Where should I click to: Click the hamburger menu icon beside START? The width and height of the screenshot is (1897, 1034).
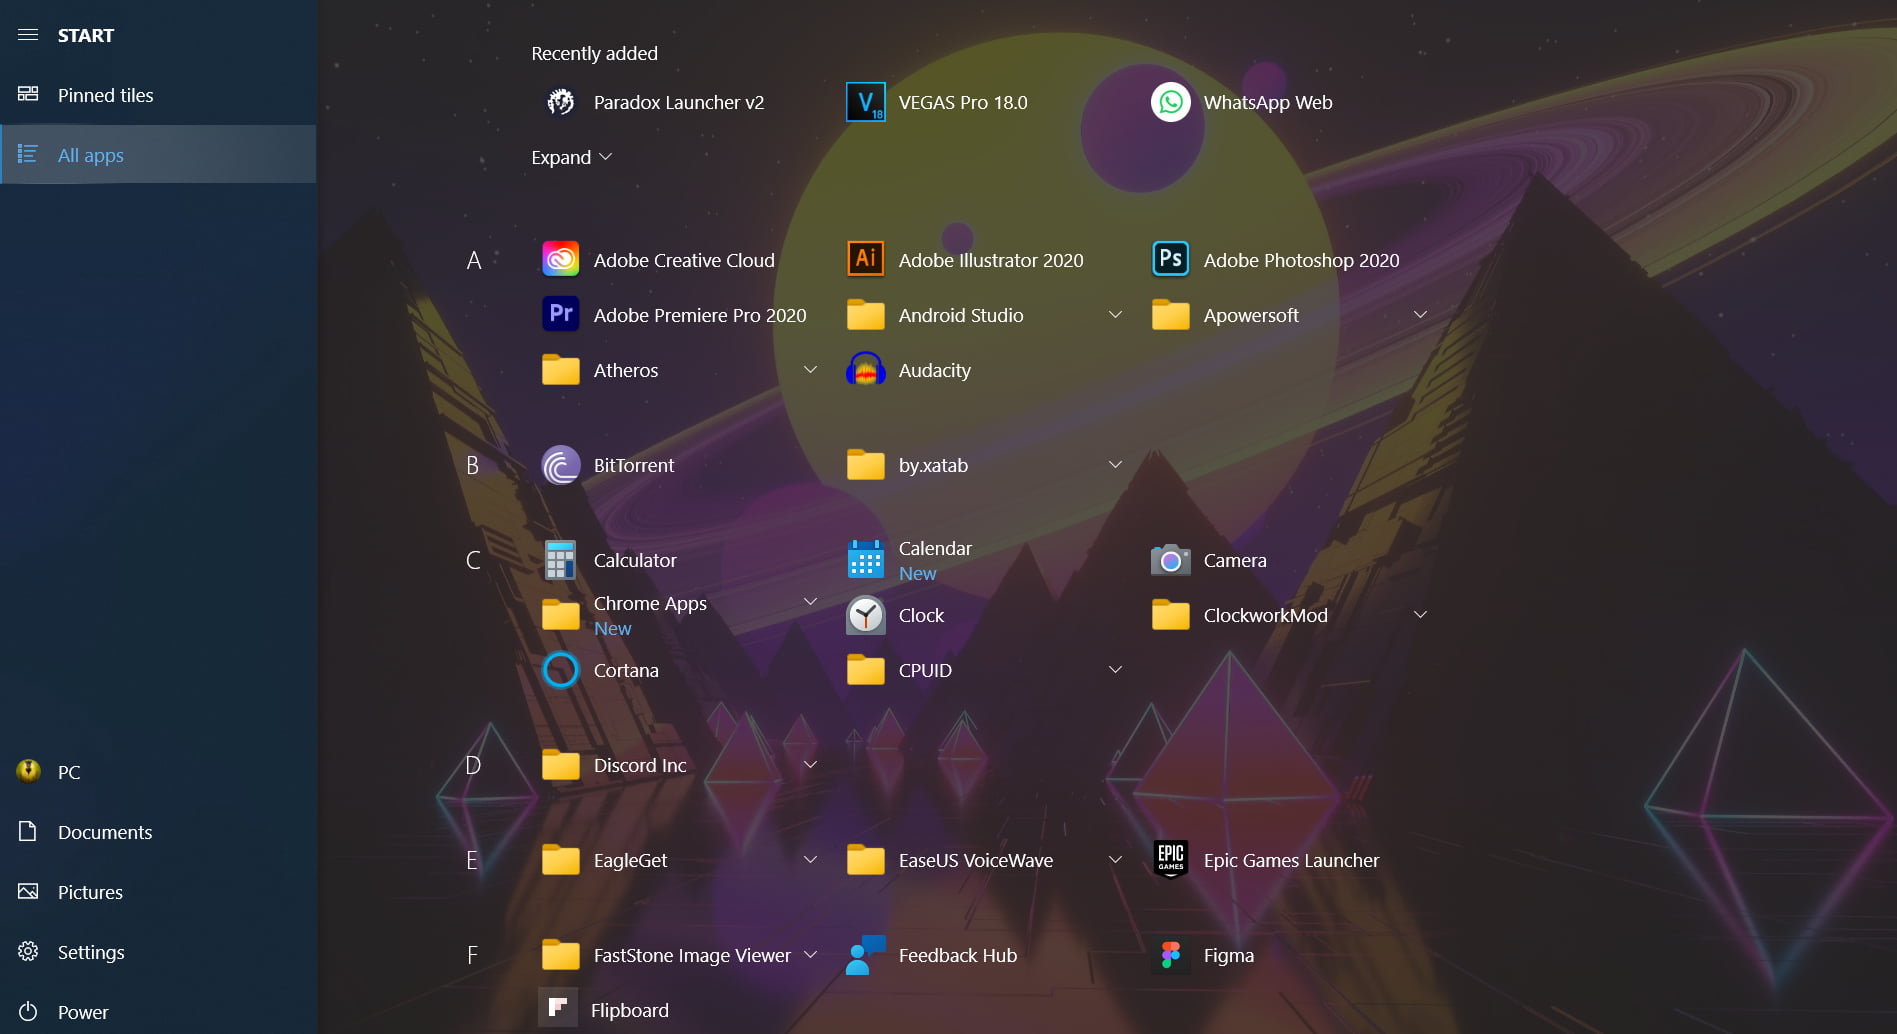coord(28,35)
